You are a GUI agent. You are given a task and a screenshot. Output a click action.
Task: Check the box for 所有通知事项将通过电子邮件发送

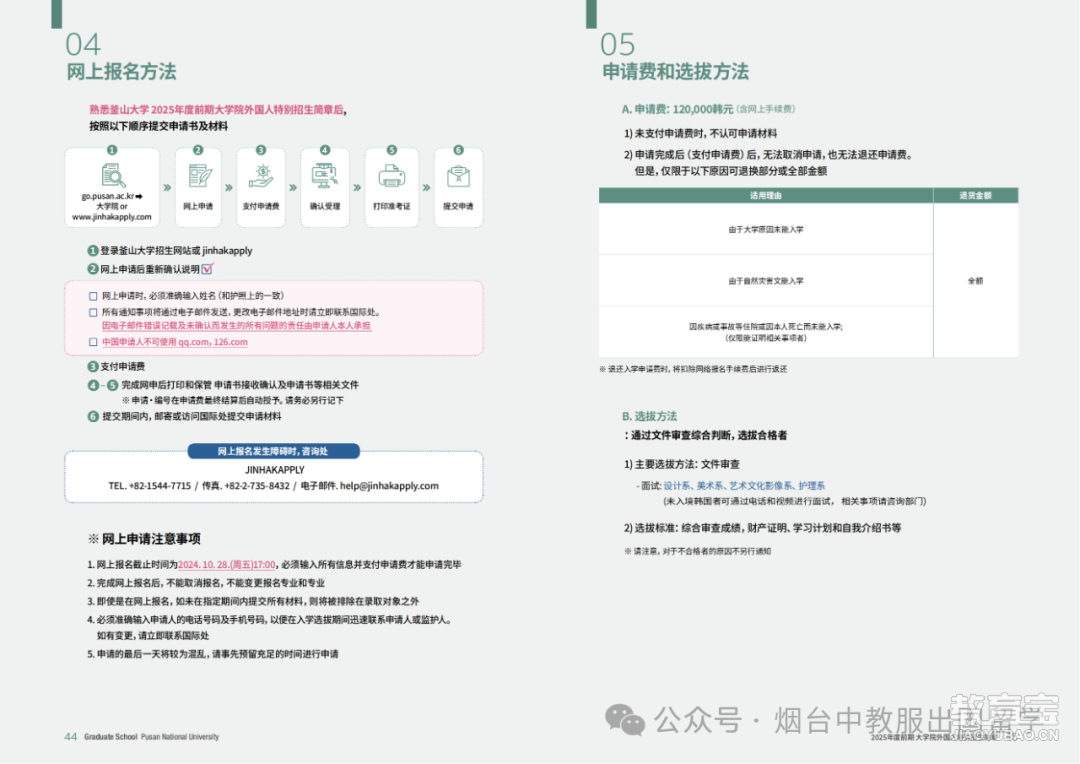click(93, 313)
